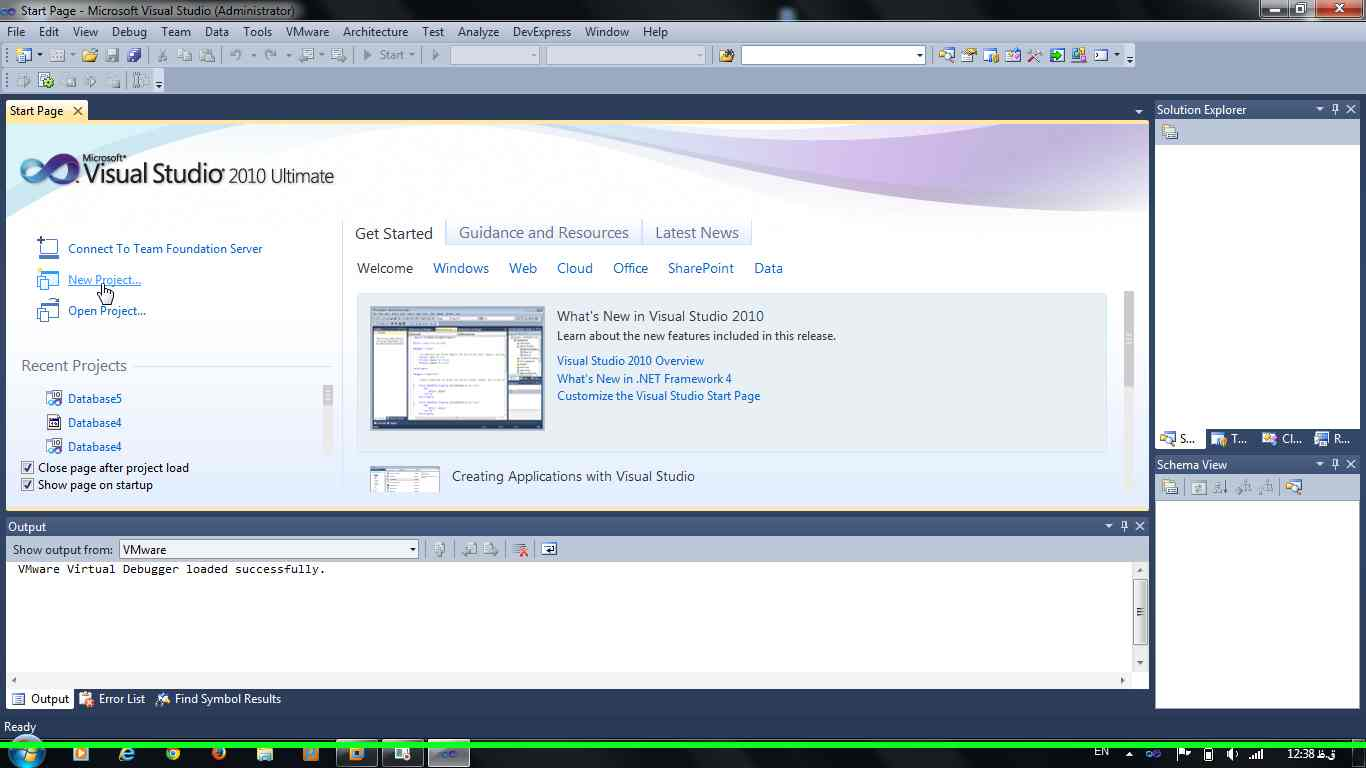Open Visual Studio 2010 Overview link

point(630,361)
